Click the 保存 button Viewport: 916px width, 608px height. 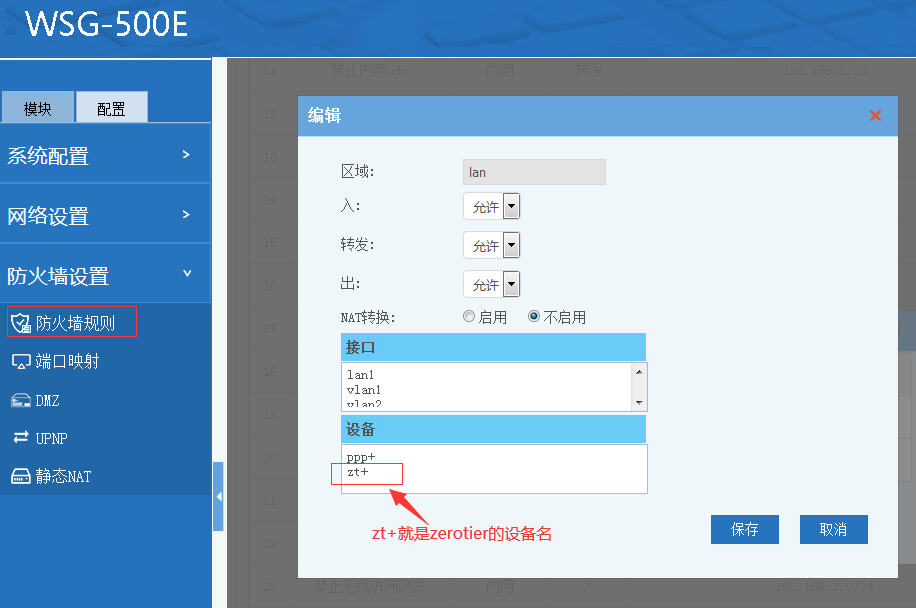pos(744,529)
